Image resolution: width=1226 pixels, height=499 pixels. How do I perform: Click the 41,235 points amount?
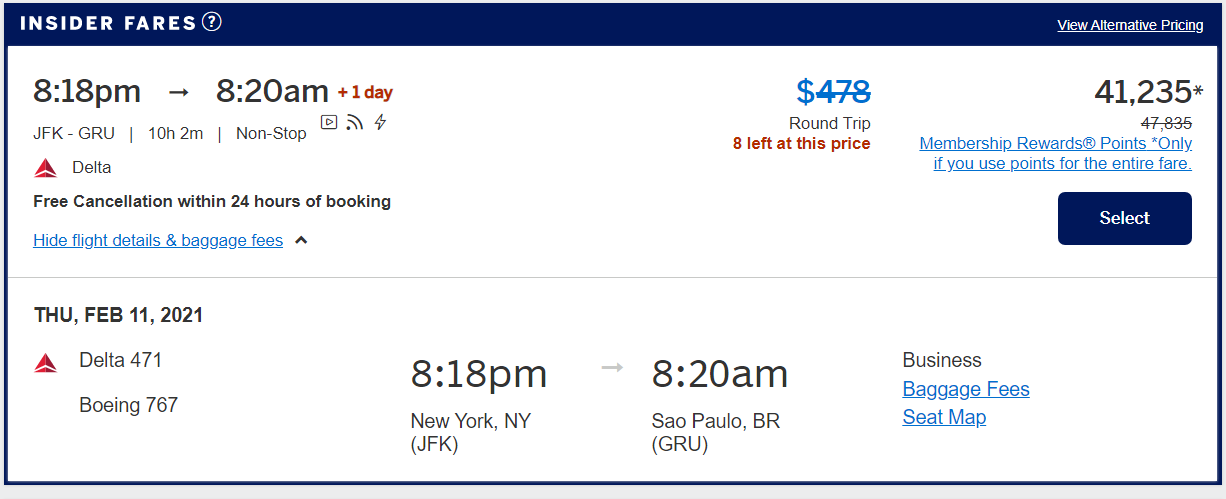click(1143, 92)
